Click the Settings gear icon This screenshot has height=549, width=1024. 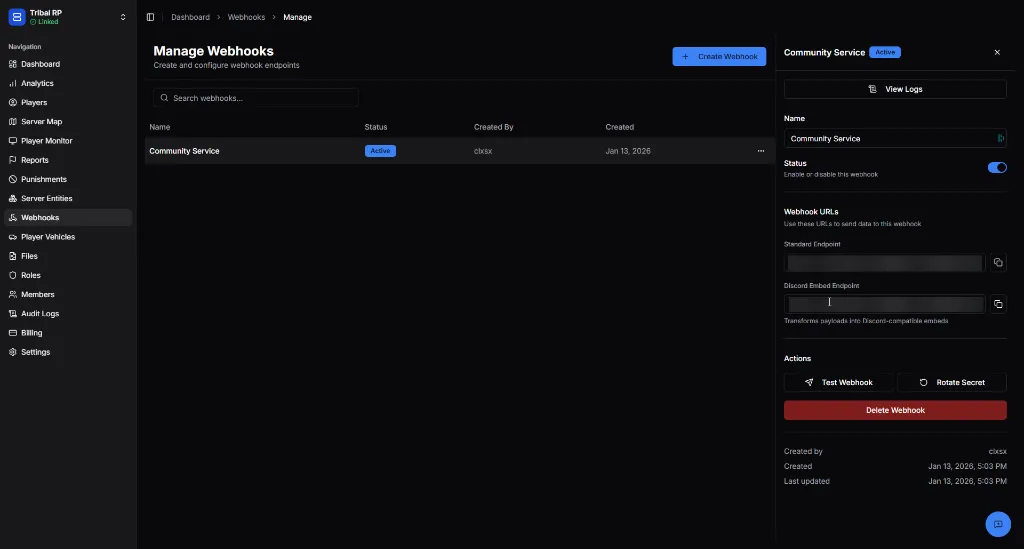[x=12, y=352]
